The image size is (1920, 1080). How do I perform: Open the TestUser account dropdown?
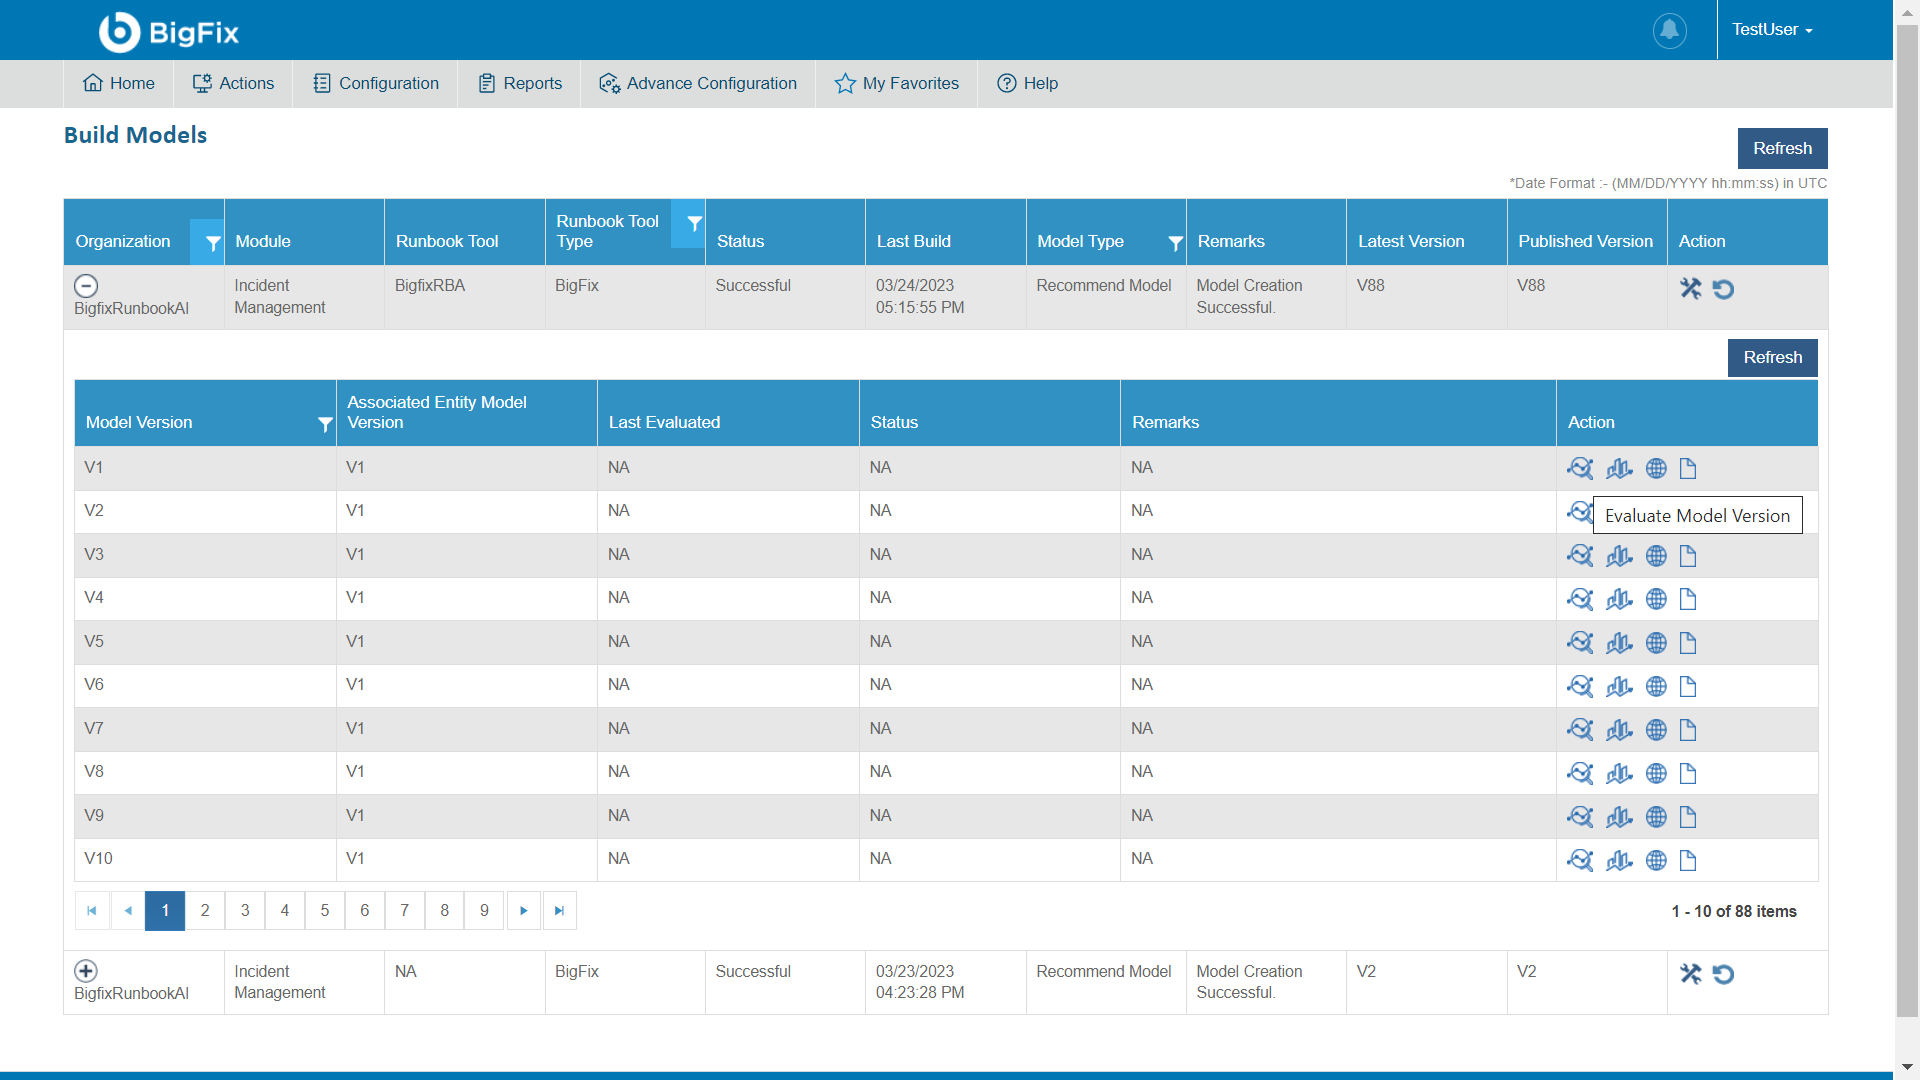click(x=1772, y=30)
